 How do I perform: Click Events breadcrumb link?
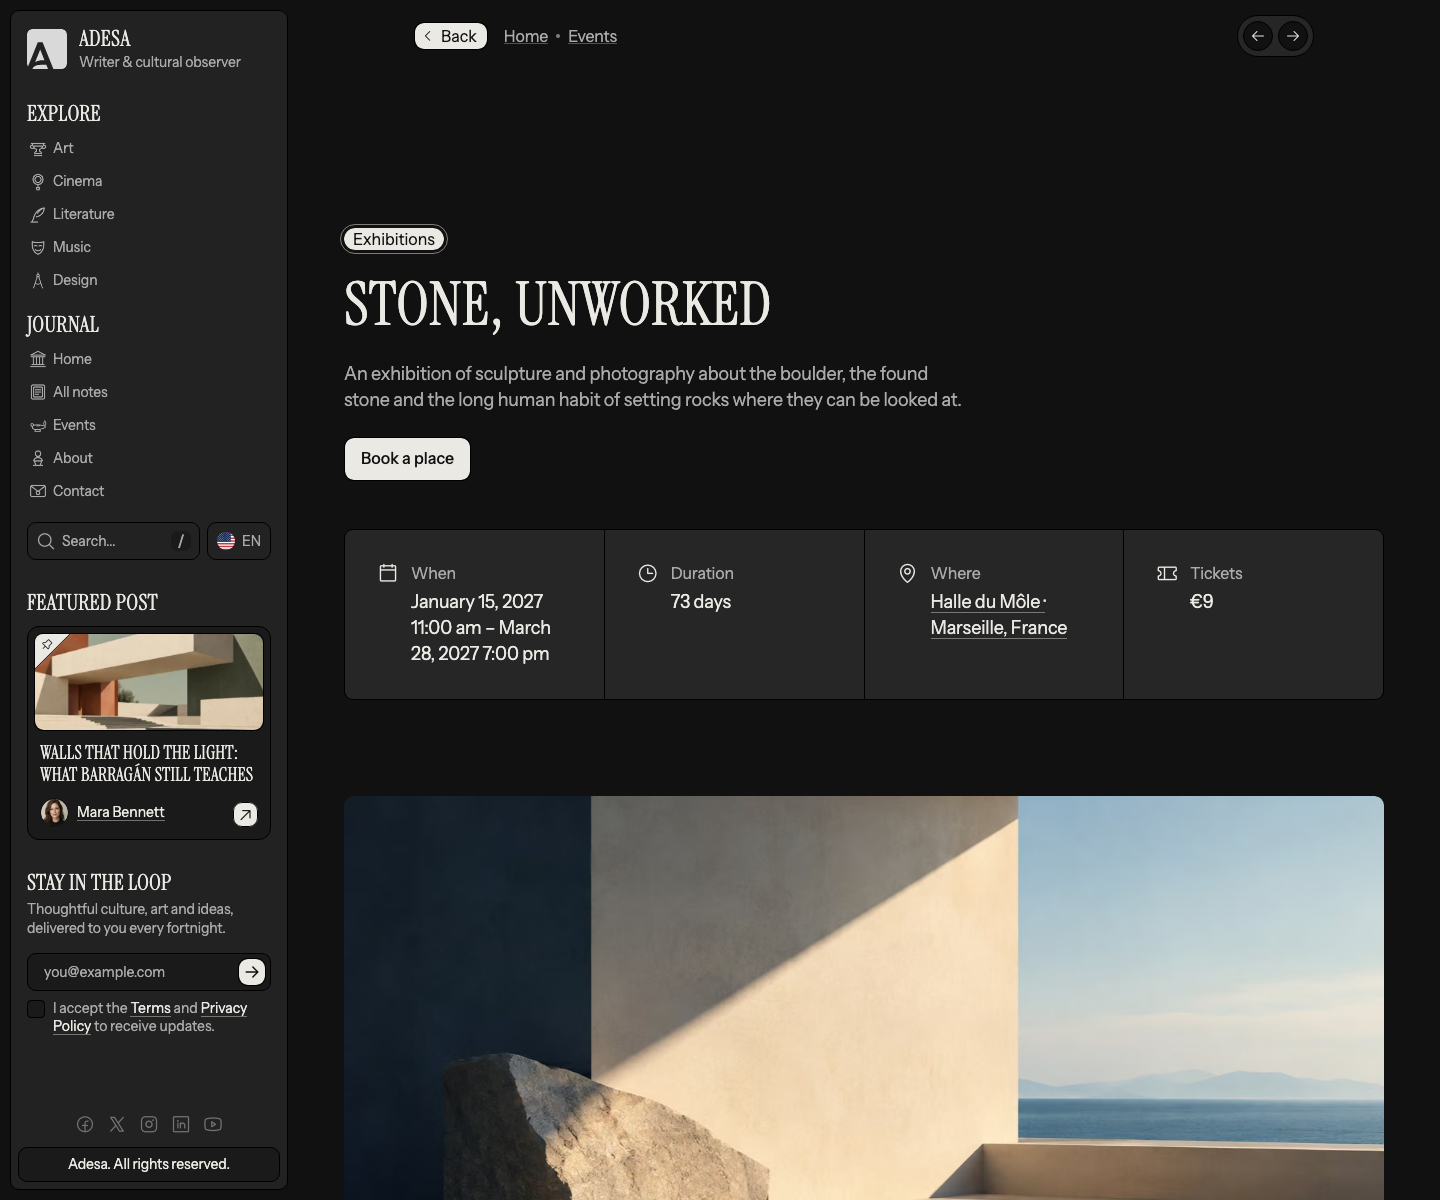[592, 36]
